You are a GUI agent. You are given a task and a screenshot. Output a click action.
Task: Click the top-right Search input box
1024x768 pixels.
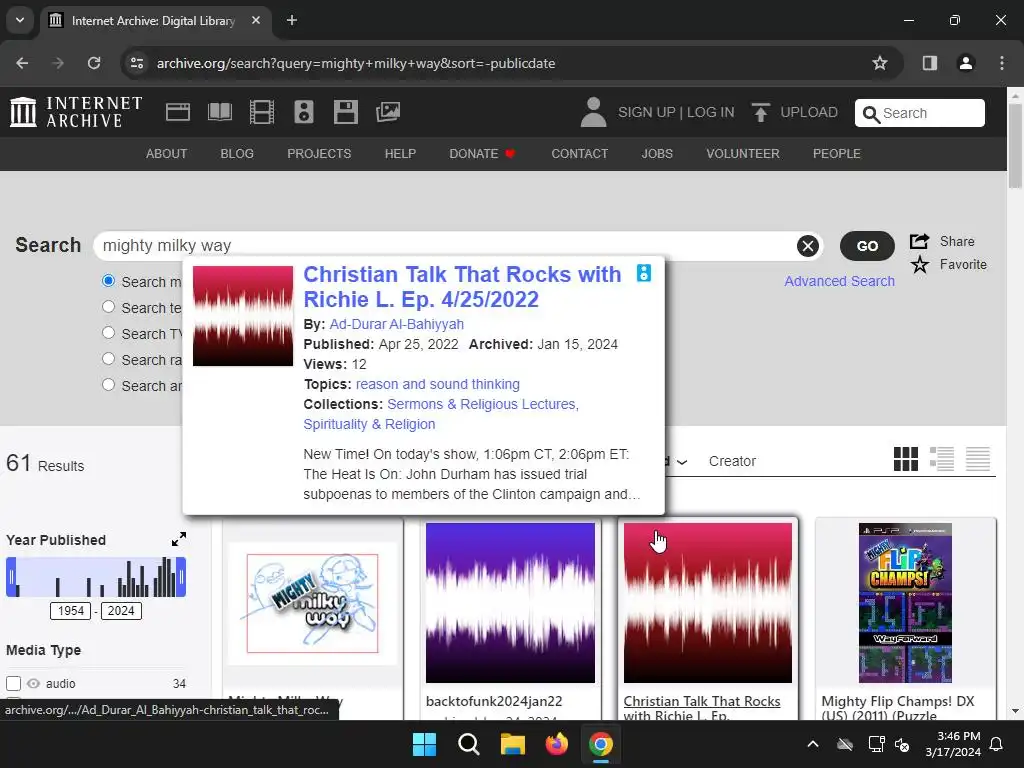tap(920, 113)
